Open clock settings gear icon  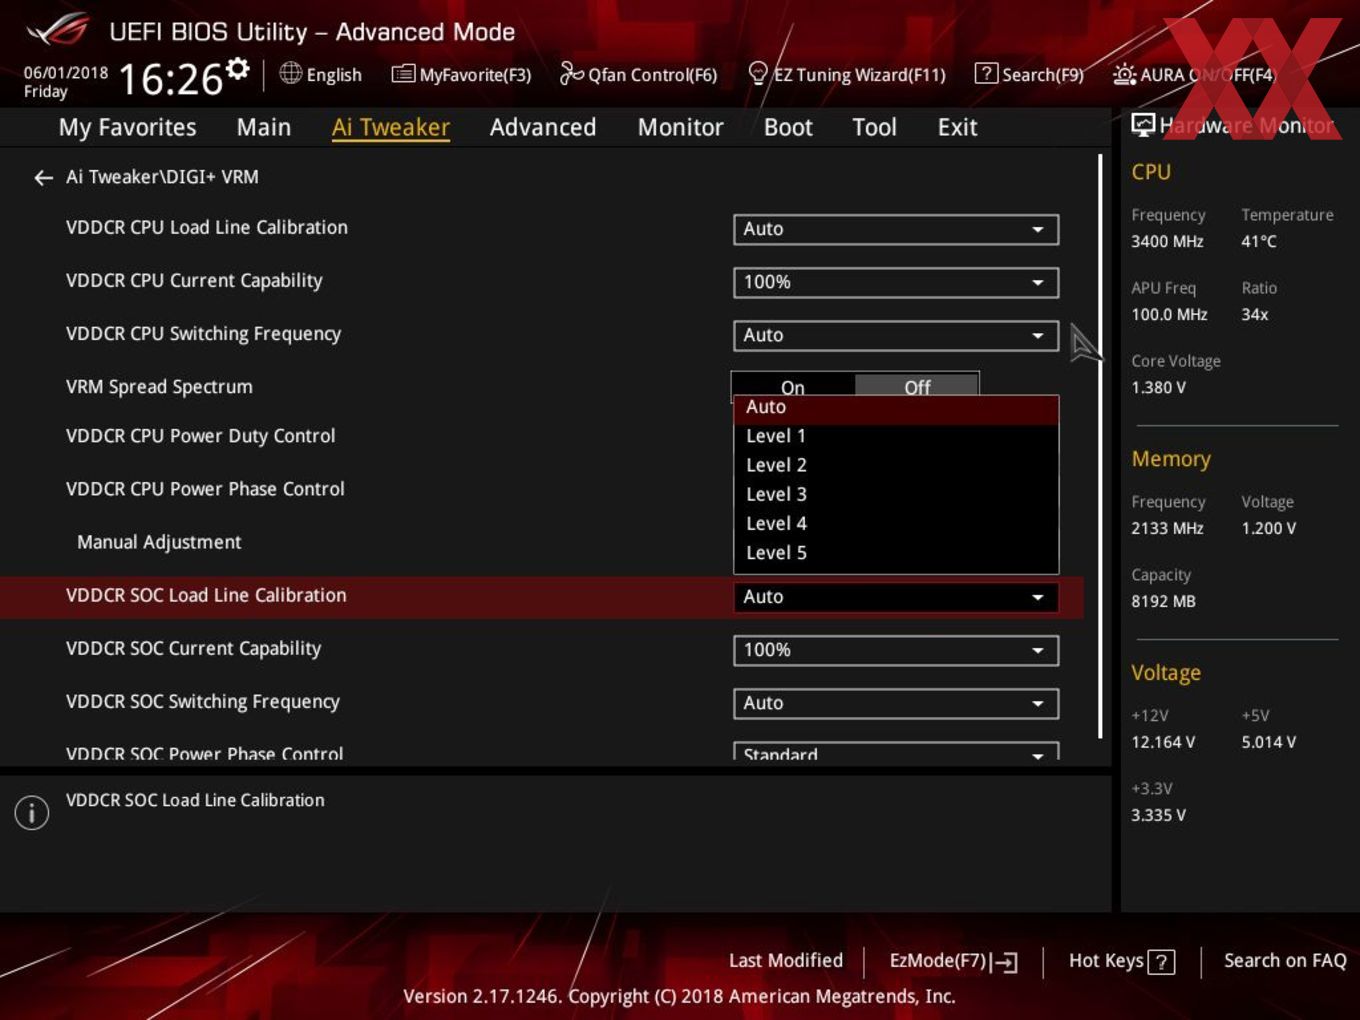[237, 69]
